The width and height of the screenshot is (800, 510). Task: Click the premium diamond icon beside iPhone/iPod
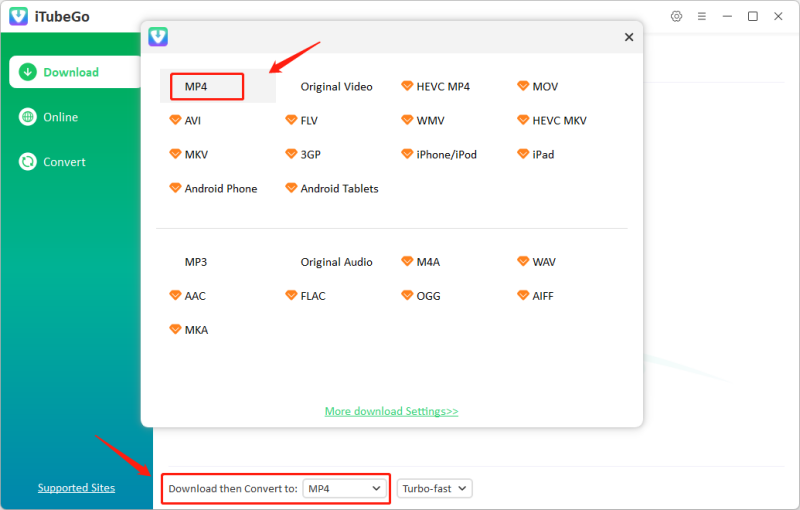click(x=407, y=154)
